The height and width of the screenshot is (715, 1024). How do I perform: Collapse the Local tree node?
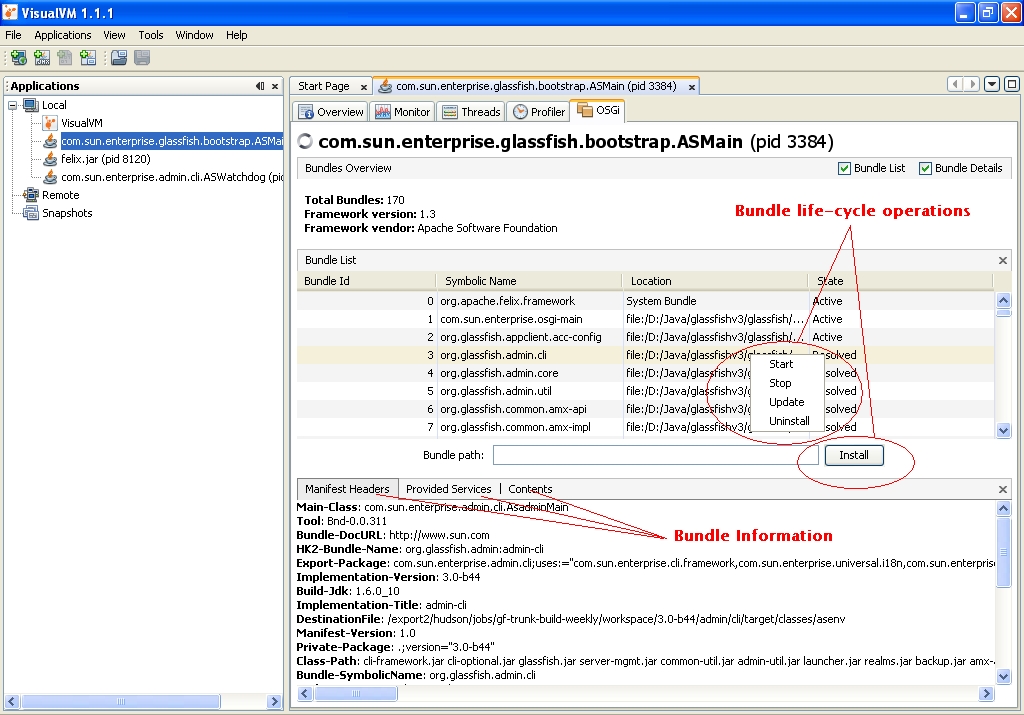[12, 105]
